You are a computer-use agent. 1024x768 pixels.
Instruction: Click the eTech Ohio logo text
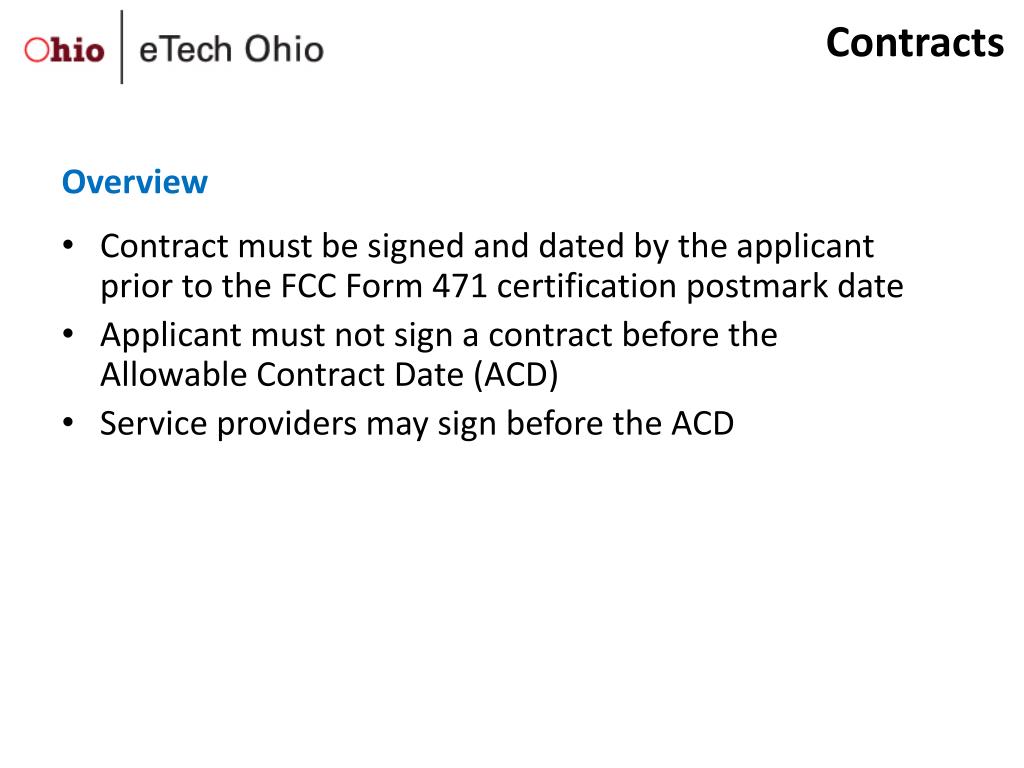click(x=231, y=50)
